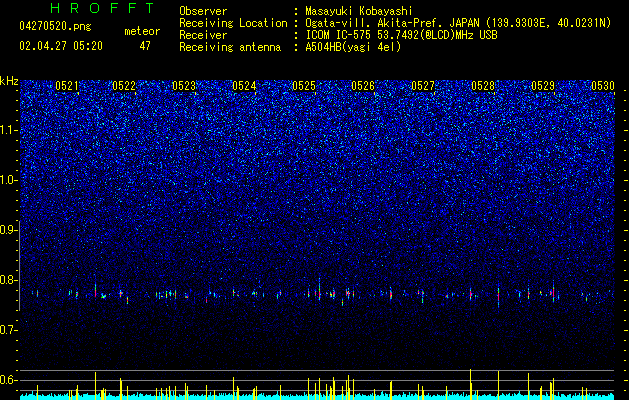Click the 0521 time marker
The height and width of the screenshot is (400, 629).
(67, 86)
